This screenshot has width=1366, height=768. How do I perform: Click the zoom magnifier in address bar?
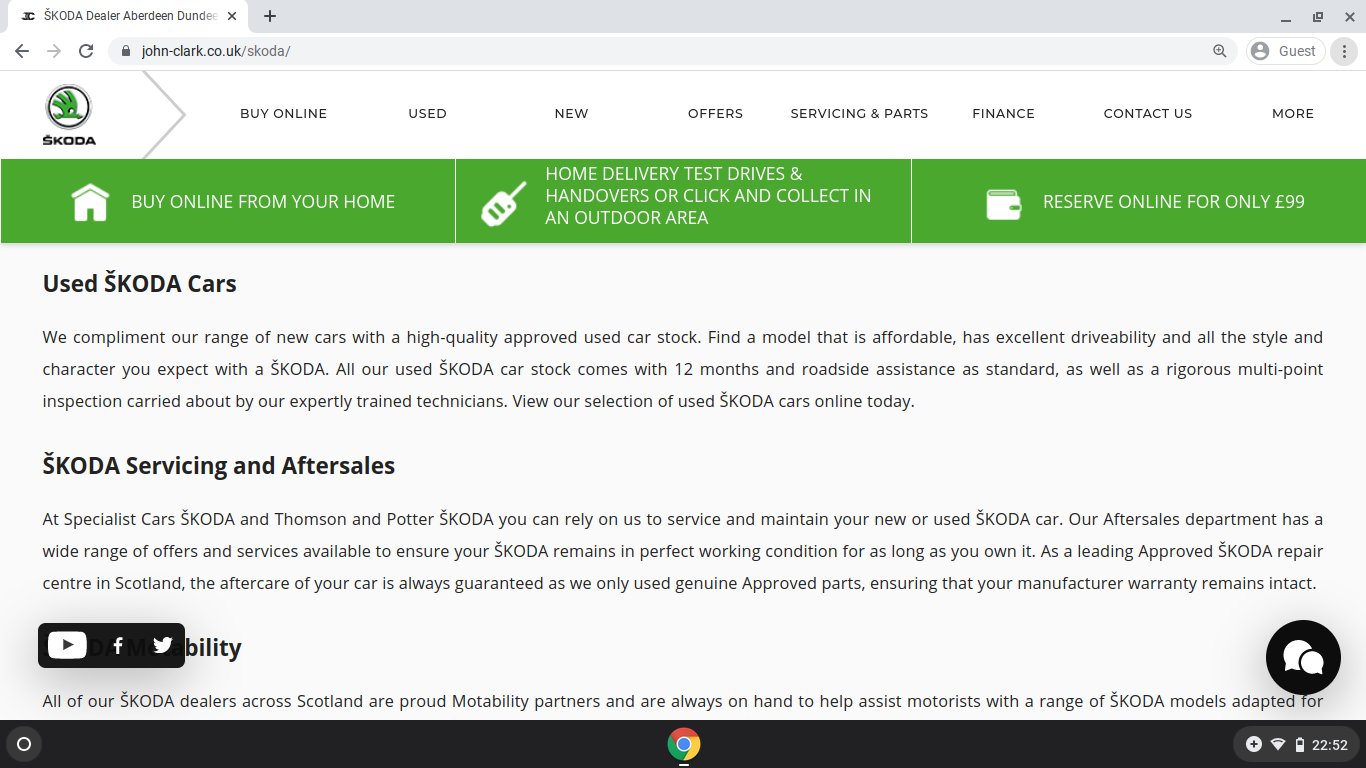point(1220,51)
